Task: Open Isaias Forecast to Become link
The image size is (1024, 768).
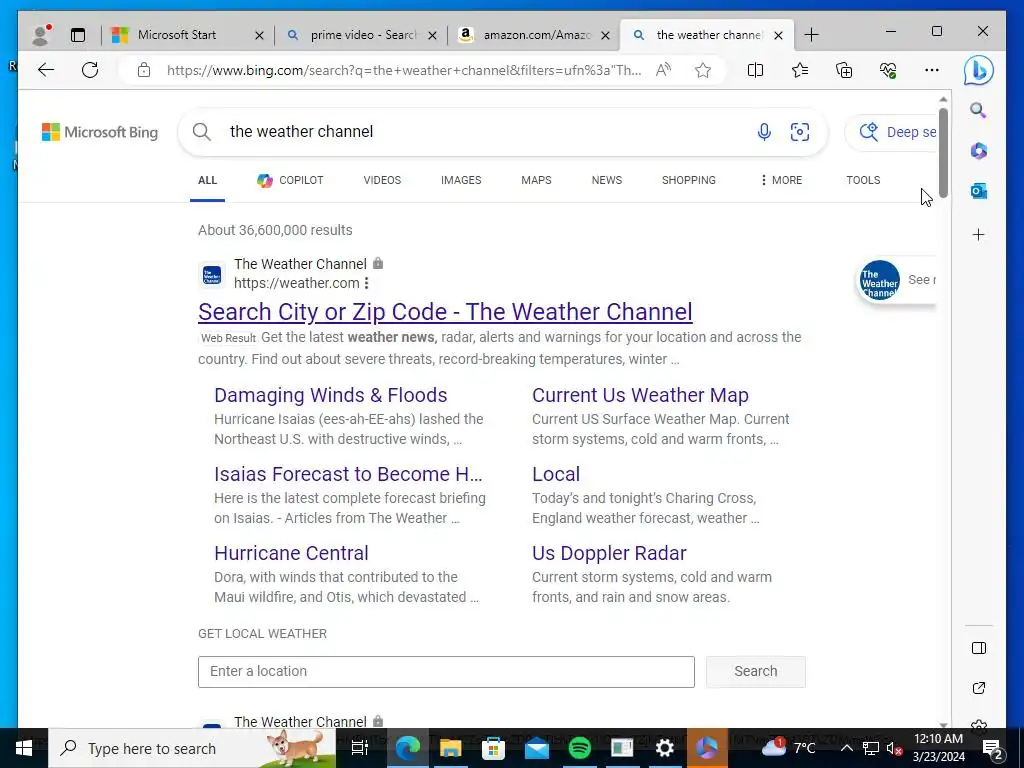Action: [x=348, y=474]
